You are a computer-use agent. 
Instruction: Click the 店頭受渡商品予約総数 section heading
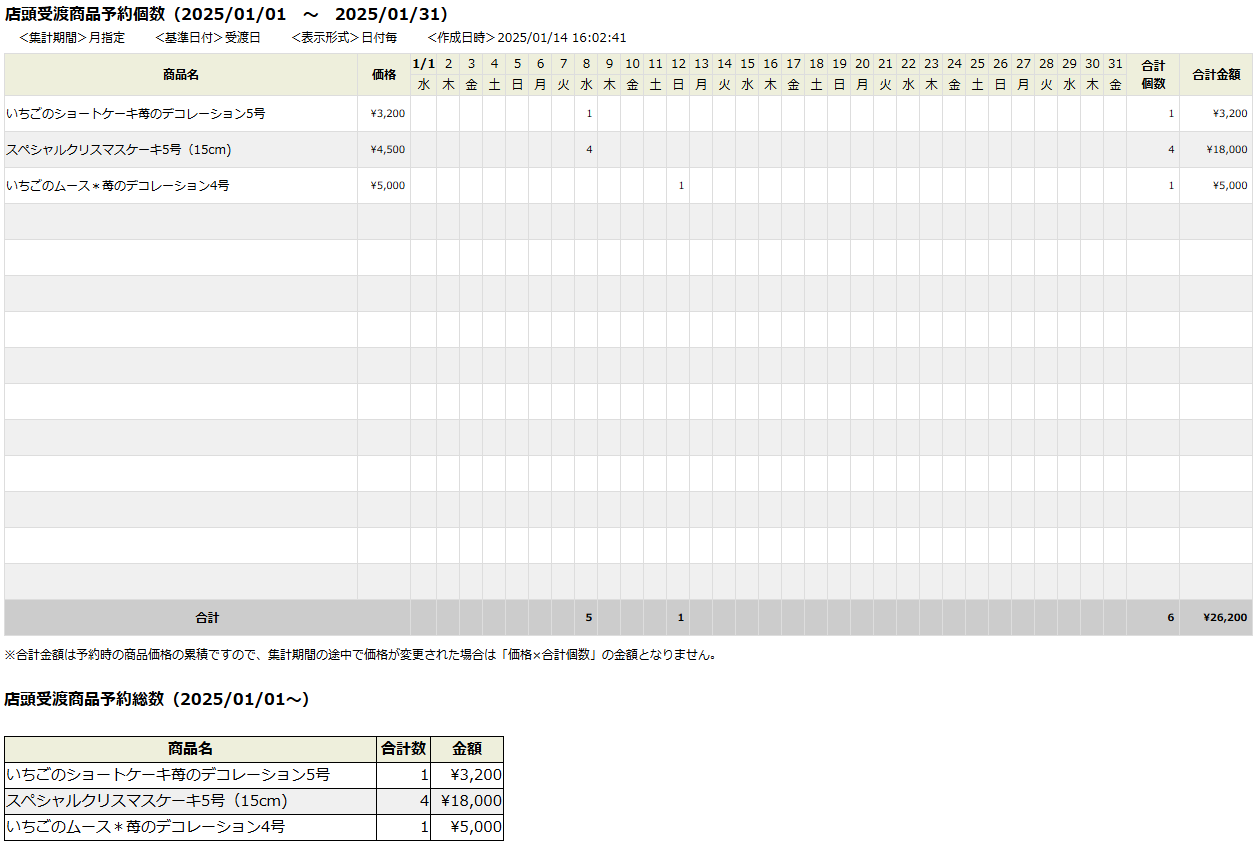157,700
